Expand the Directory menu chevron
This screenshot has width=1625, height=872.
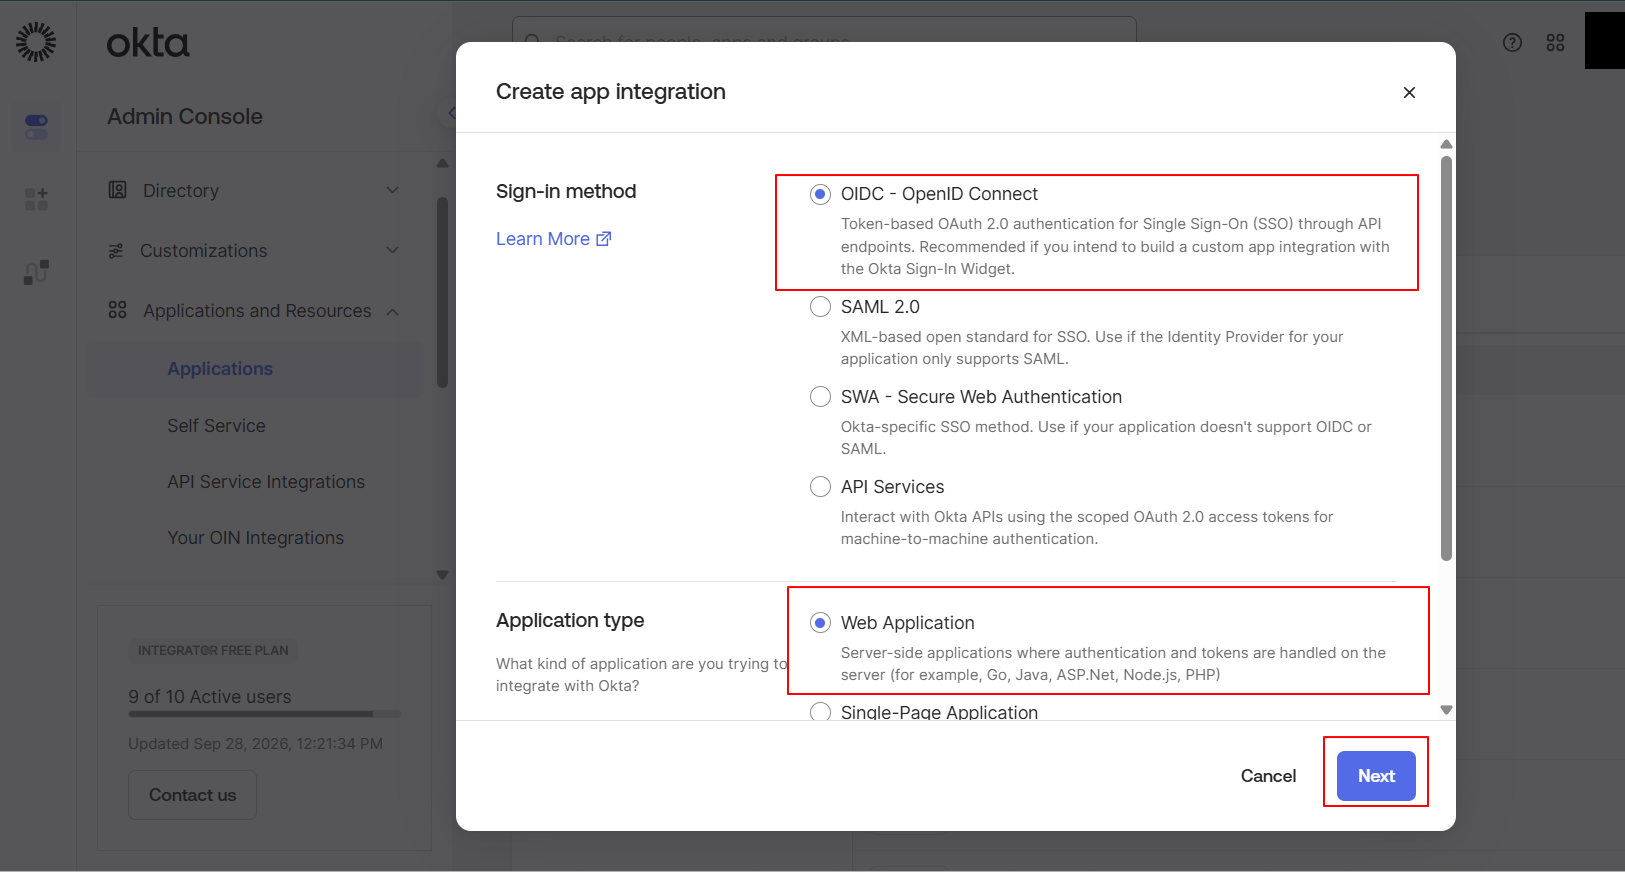[393, 190]
